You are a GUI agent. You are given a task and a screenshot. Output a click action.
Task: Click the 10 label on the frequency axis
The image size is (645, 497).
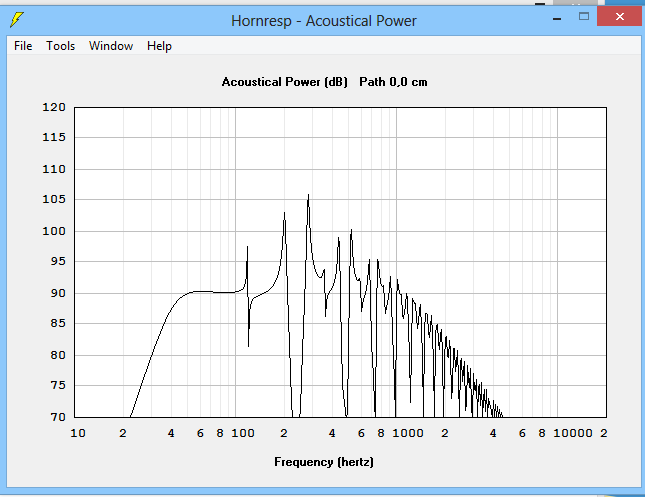coord(78,433)
